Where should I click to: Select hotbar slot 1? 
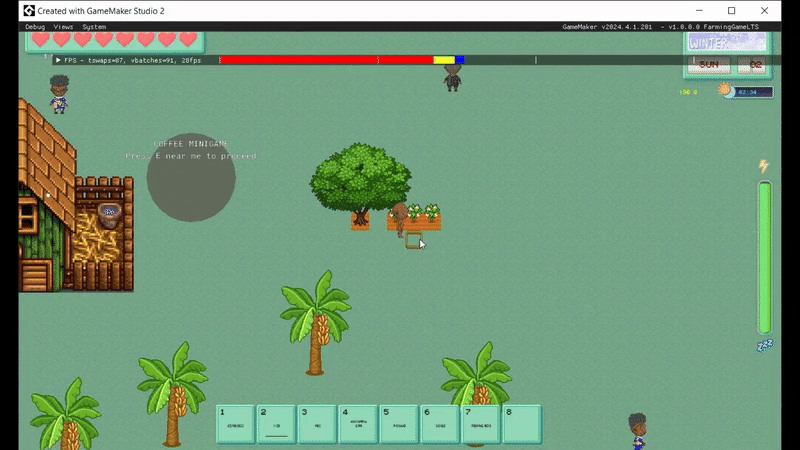(x=235, y=424)
